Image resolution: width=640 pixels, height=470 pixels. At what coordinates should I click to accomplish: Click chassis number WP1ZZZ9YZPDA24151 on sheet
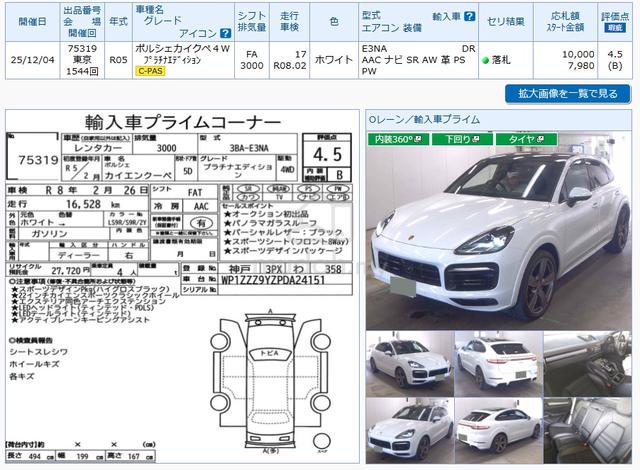click(273, 280)
